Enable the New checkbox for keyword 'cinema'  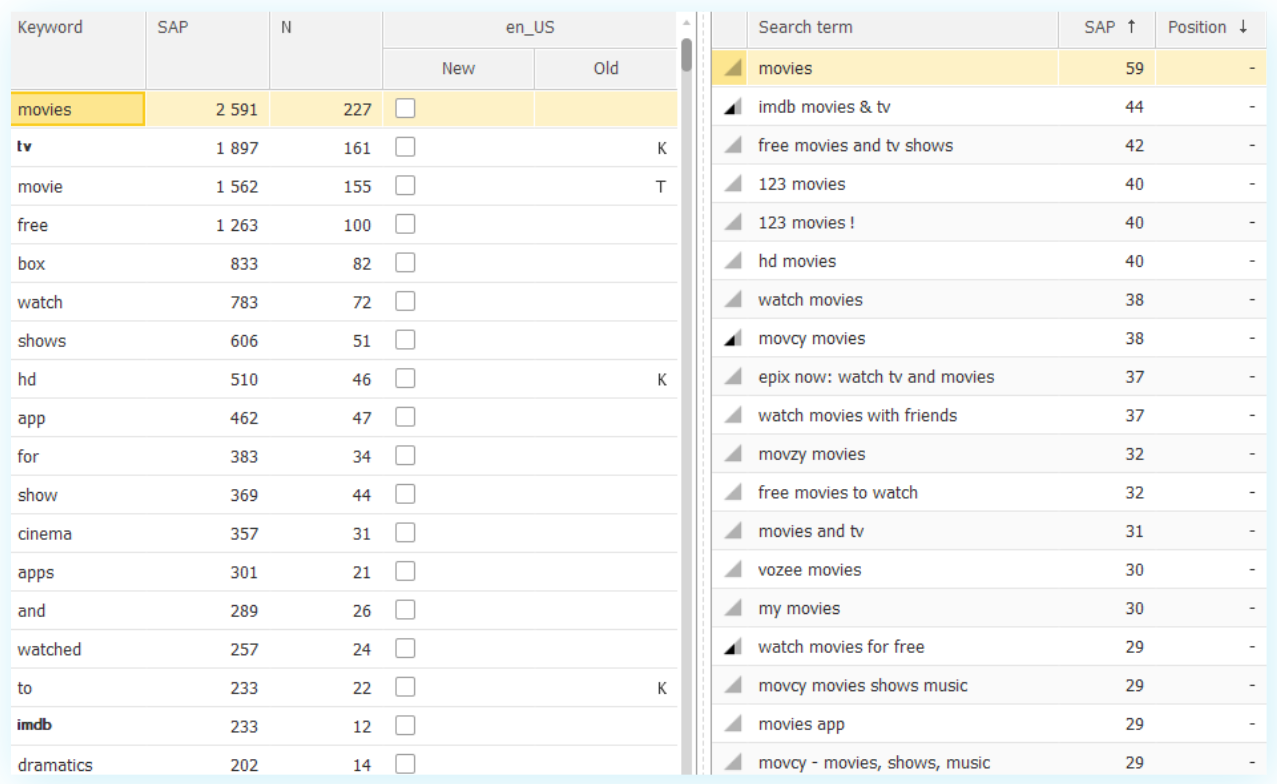coord(405,533)
